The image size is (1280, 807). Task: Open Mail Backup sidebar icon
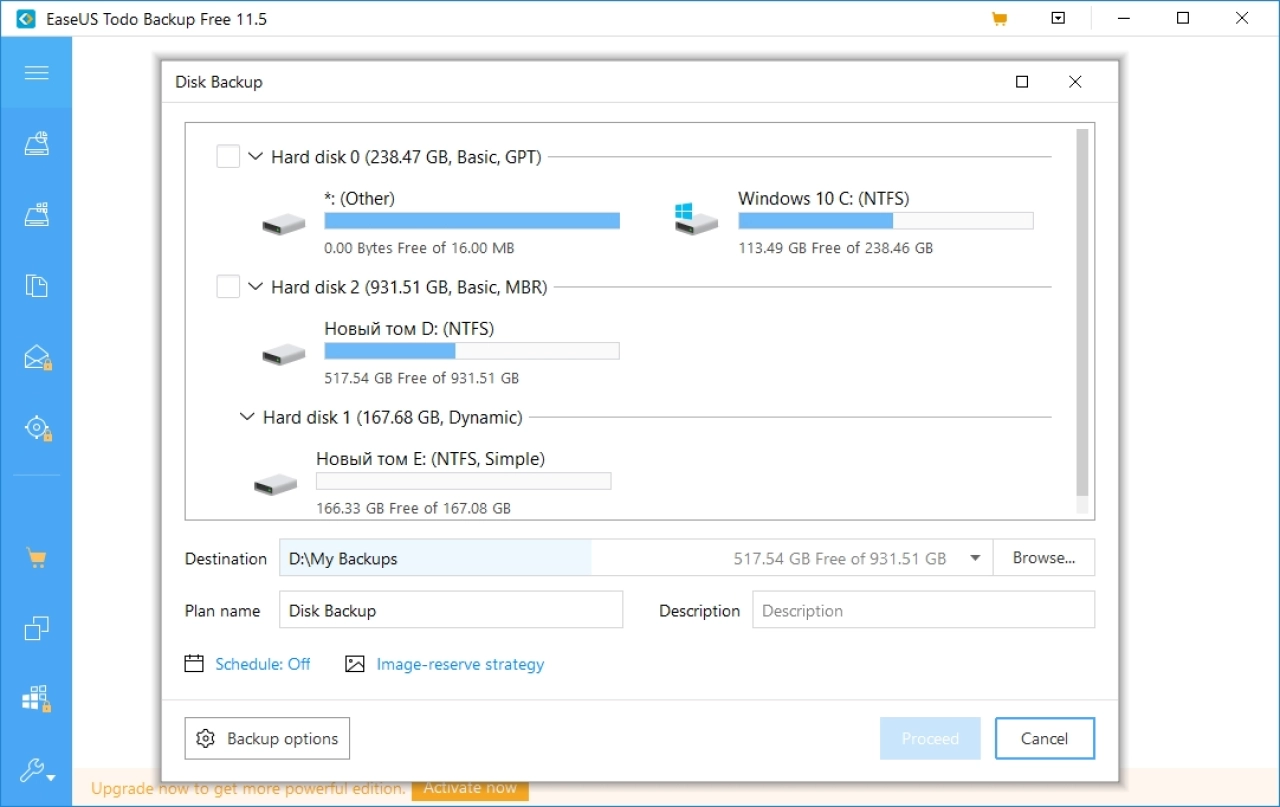[x=38, y=357]
